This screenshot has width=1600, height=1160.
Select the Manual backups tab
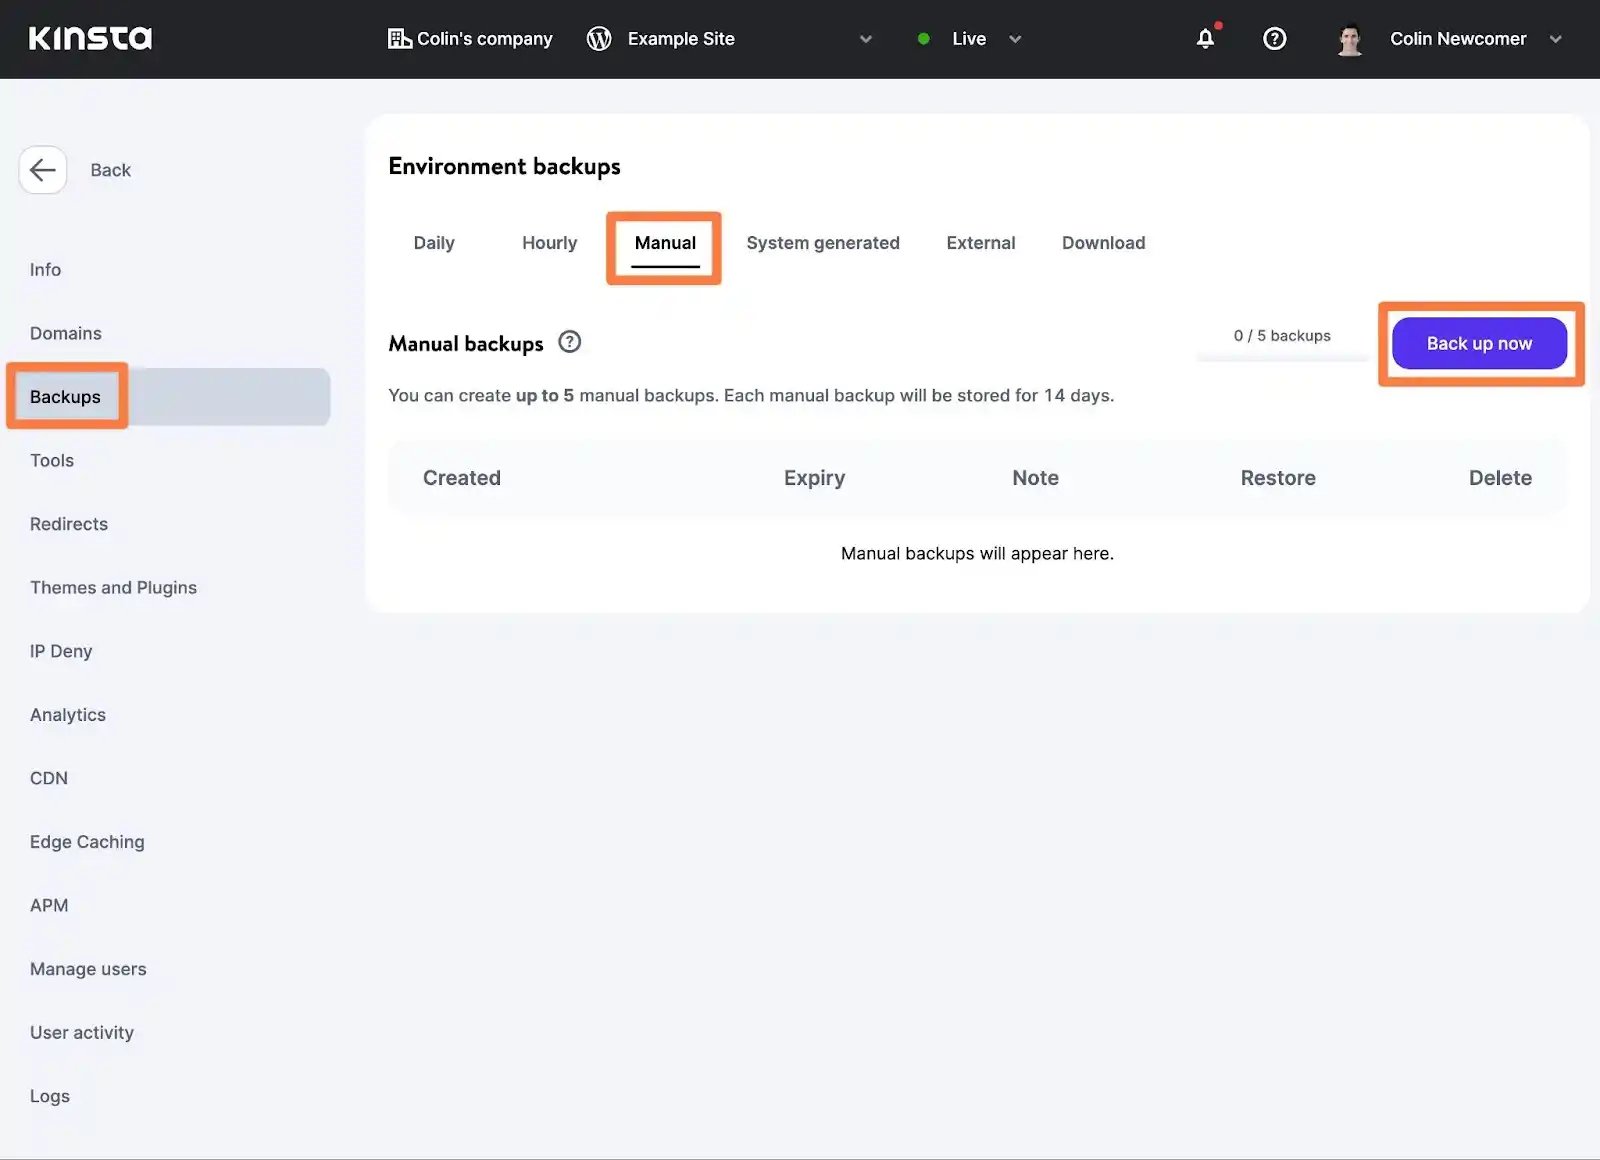[665, 243]
